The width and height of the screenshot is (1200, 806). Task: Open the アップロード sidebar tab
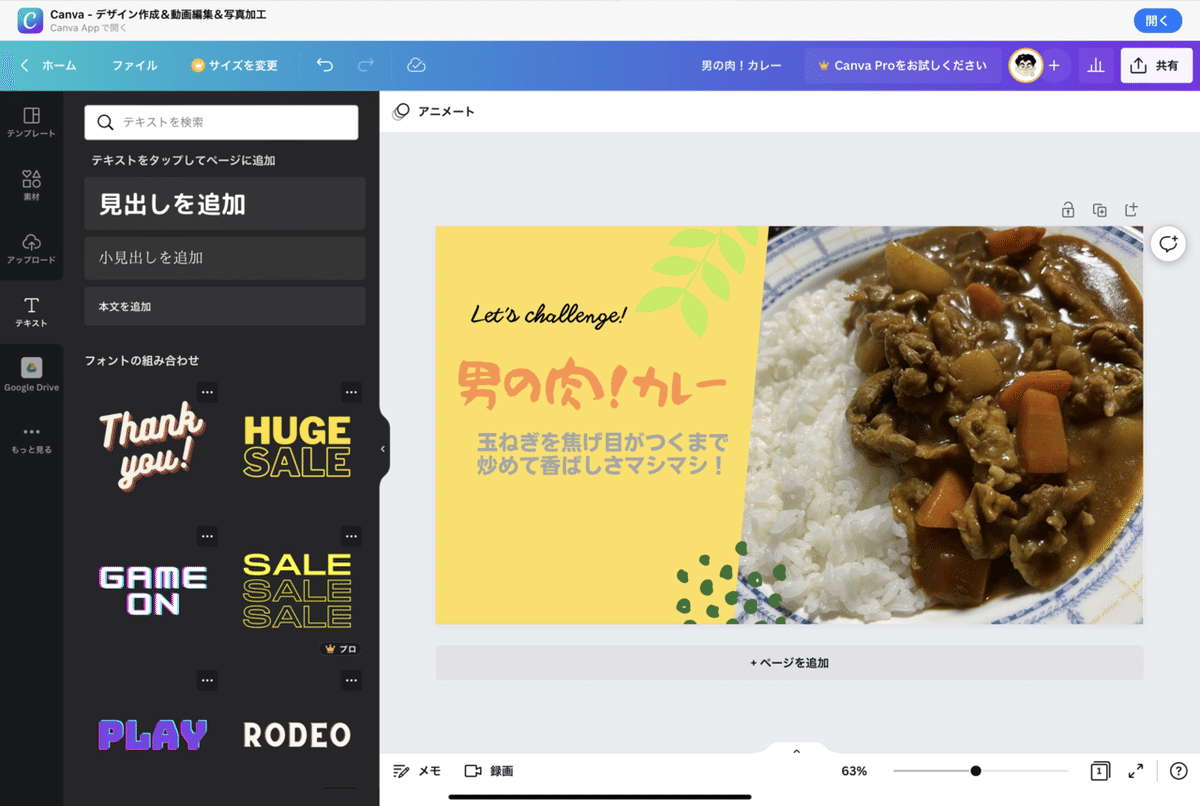pyautogui.click(x=31, y=249)
